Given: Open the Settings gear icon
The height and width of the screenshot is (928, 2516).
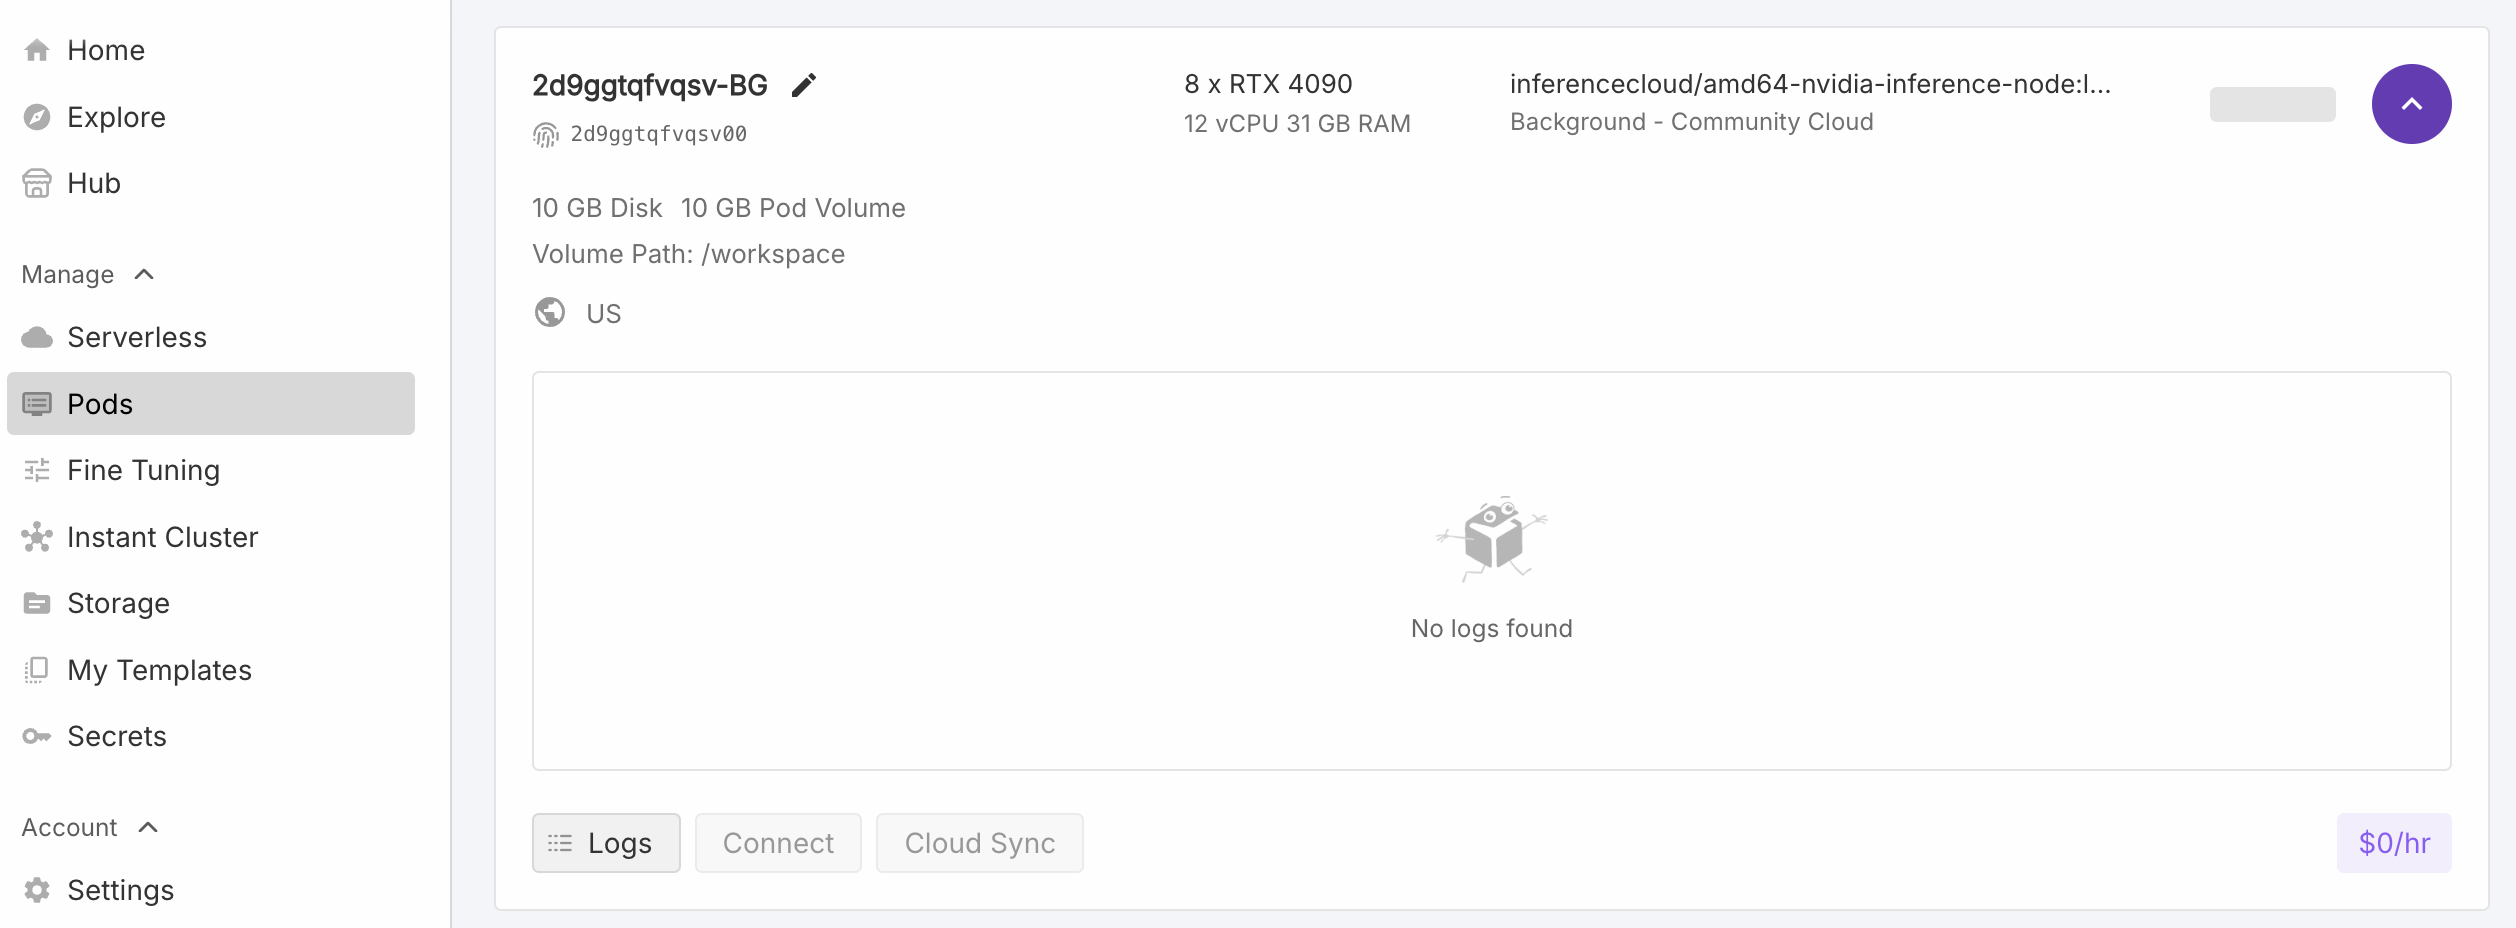Looking at the screenshot, I should (37, 890).
